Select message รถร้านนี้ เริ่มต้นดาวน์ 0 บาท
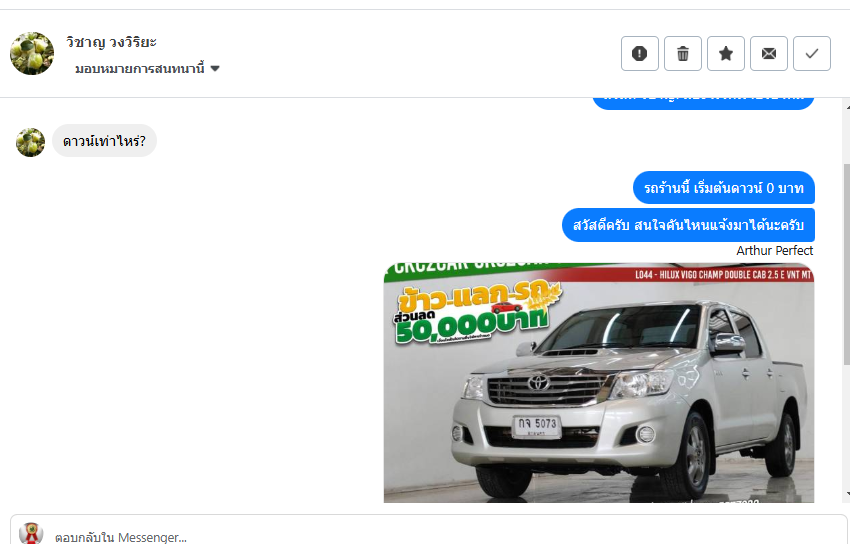 (724, 188)
